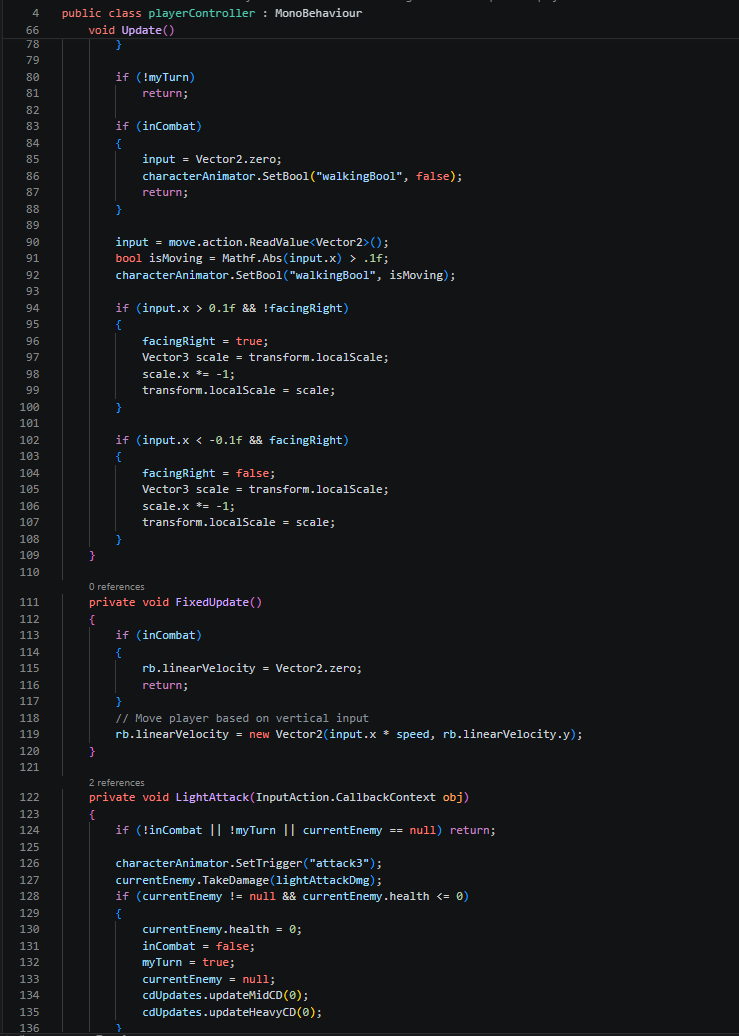Click line number 122 in the gutter

[x=29, y=797]
